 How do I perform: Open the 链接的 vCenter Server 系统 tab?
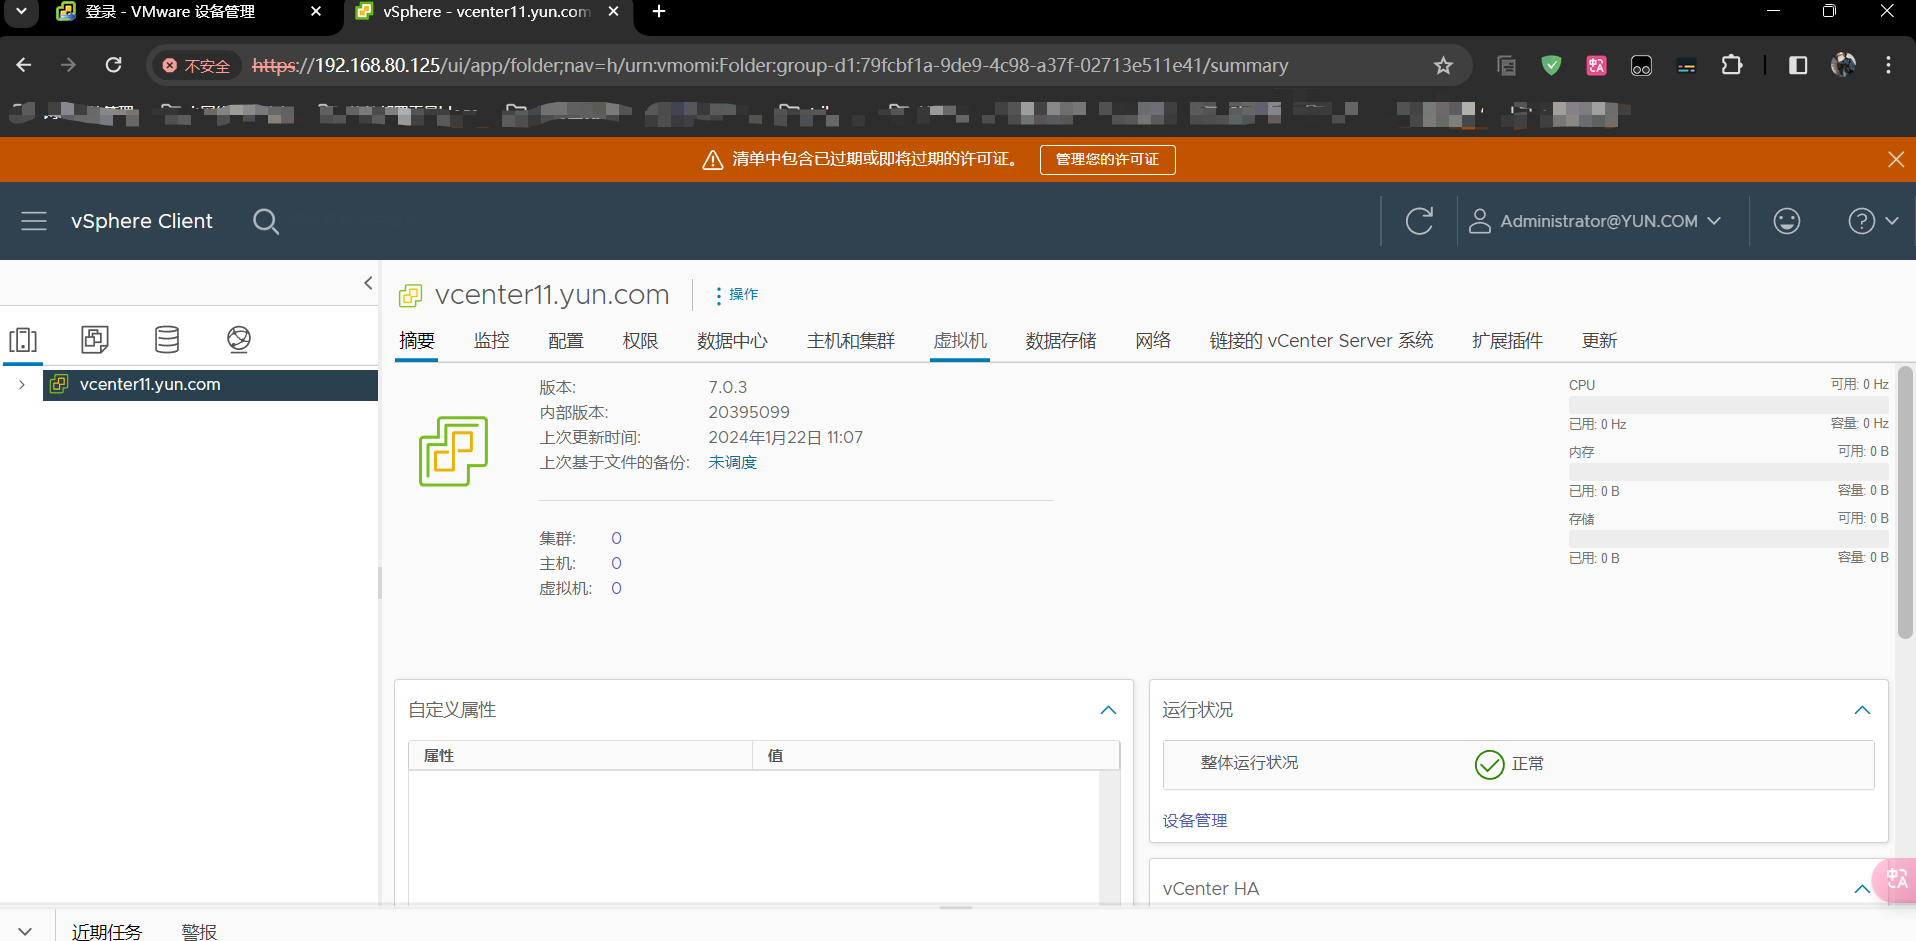point(1321,341)
